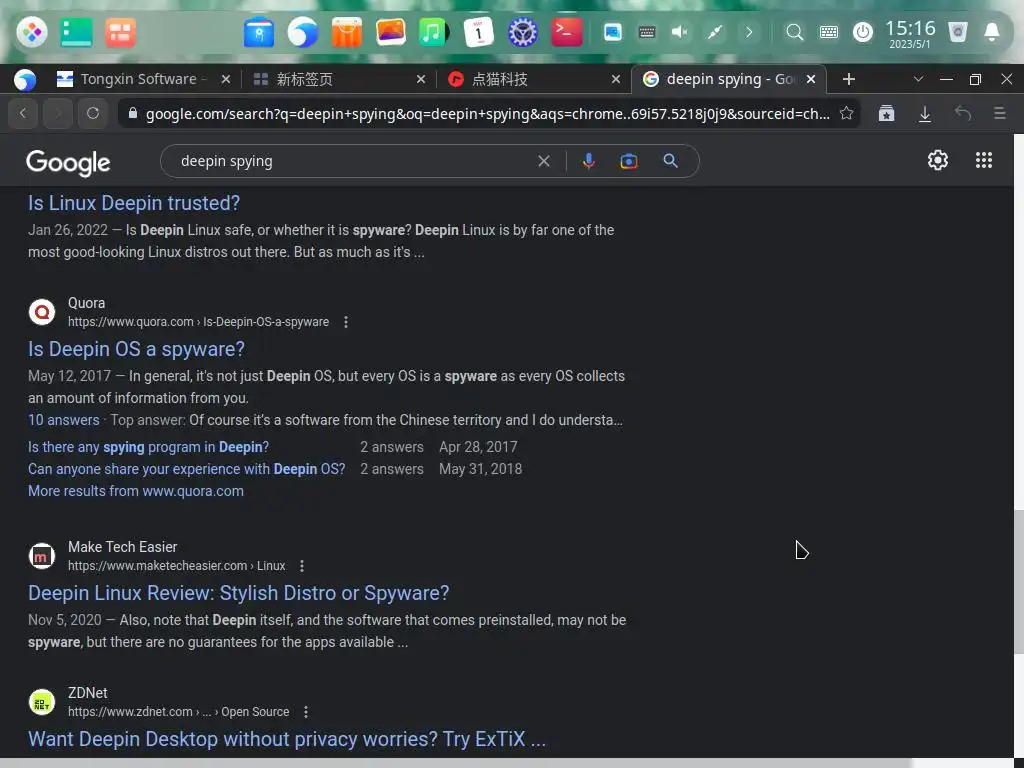Open 'Is Deepin OS a spyware?' result

(136, 349)
